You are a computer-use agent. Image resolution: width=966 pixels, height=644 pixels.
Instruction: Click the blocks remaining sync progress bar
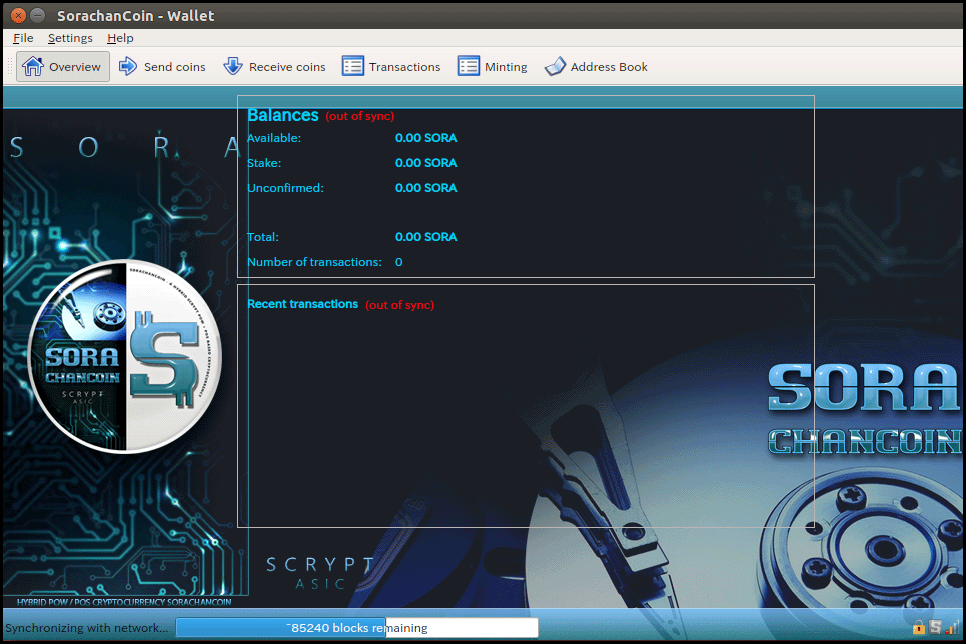(357, 627)
